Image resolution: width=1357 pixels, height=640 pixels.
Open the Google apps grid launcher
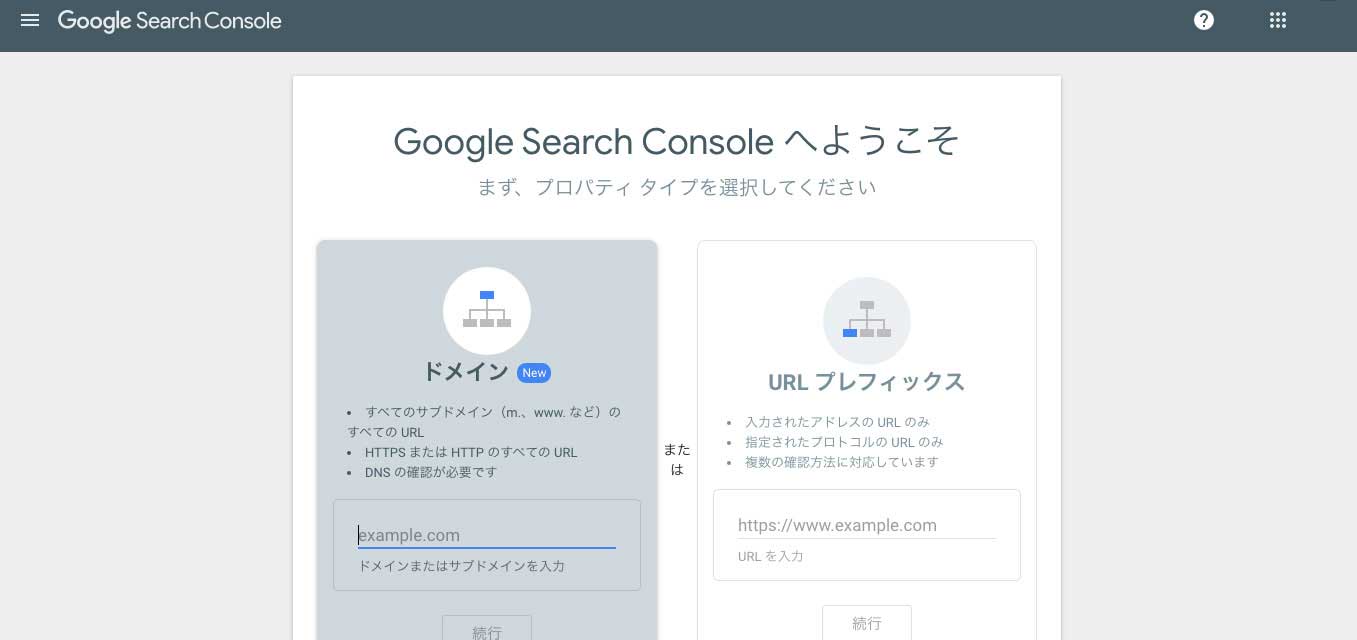pos(1277,20)
